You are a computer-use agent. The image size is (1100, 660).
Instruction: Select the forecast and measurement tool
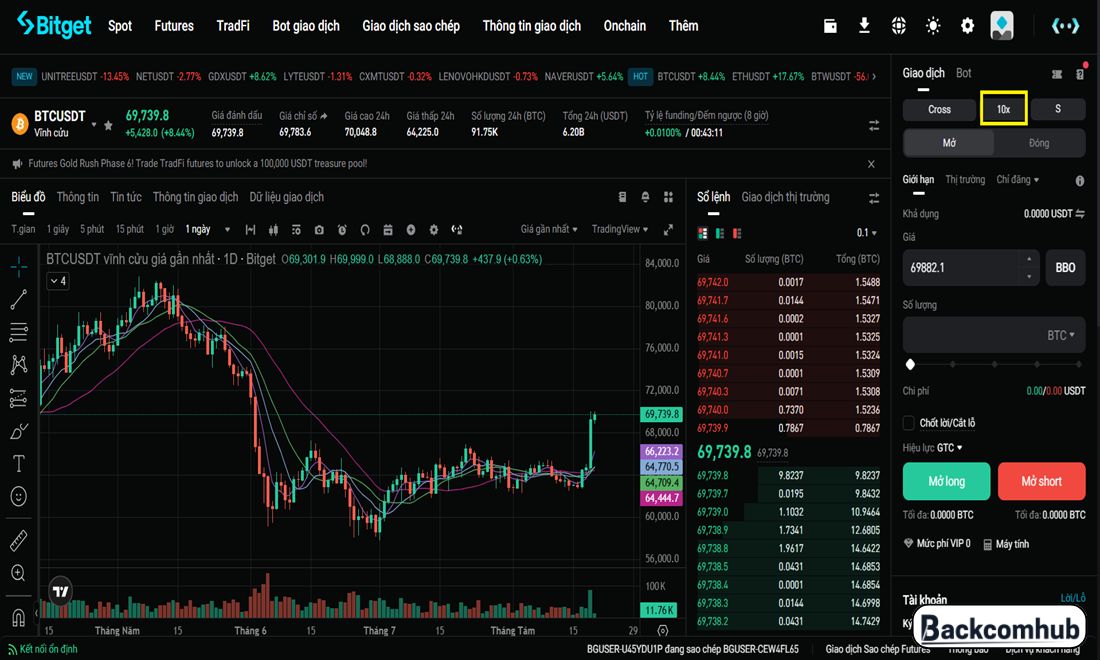point(19,398)
